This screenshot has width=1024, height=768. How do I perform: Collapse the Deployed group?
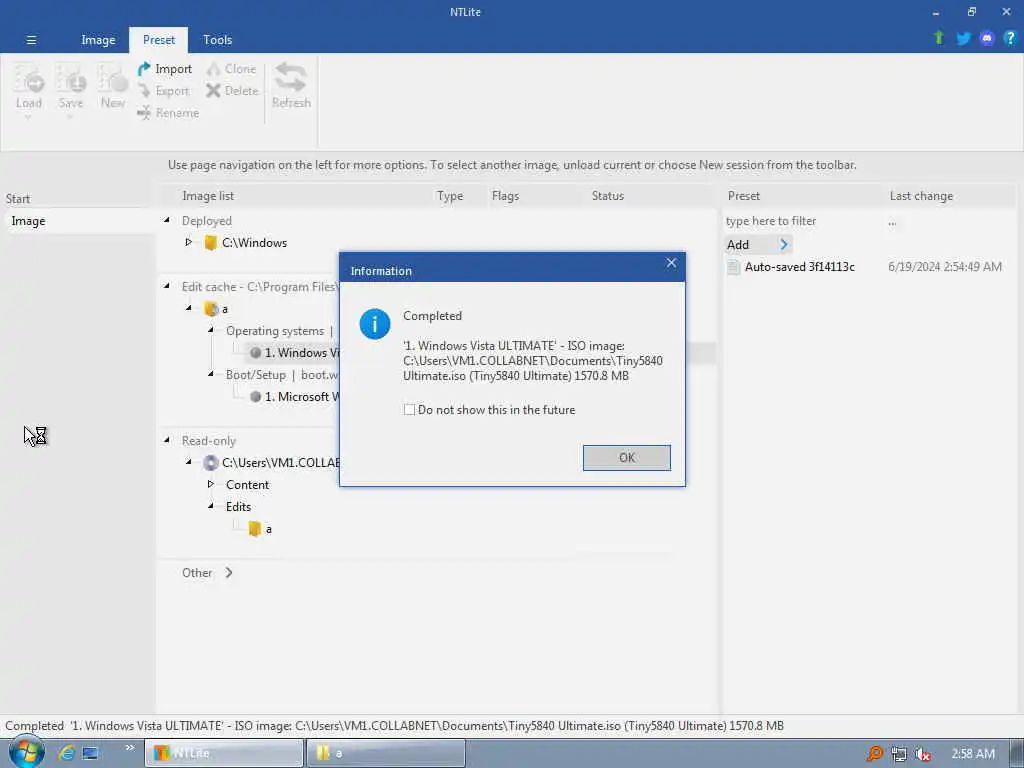click(x=167, y=221)
